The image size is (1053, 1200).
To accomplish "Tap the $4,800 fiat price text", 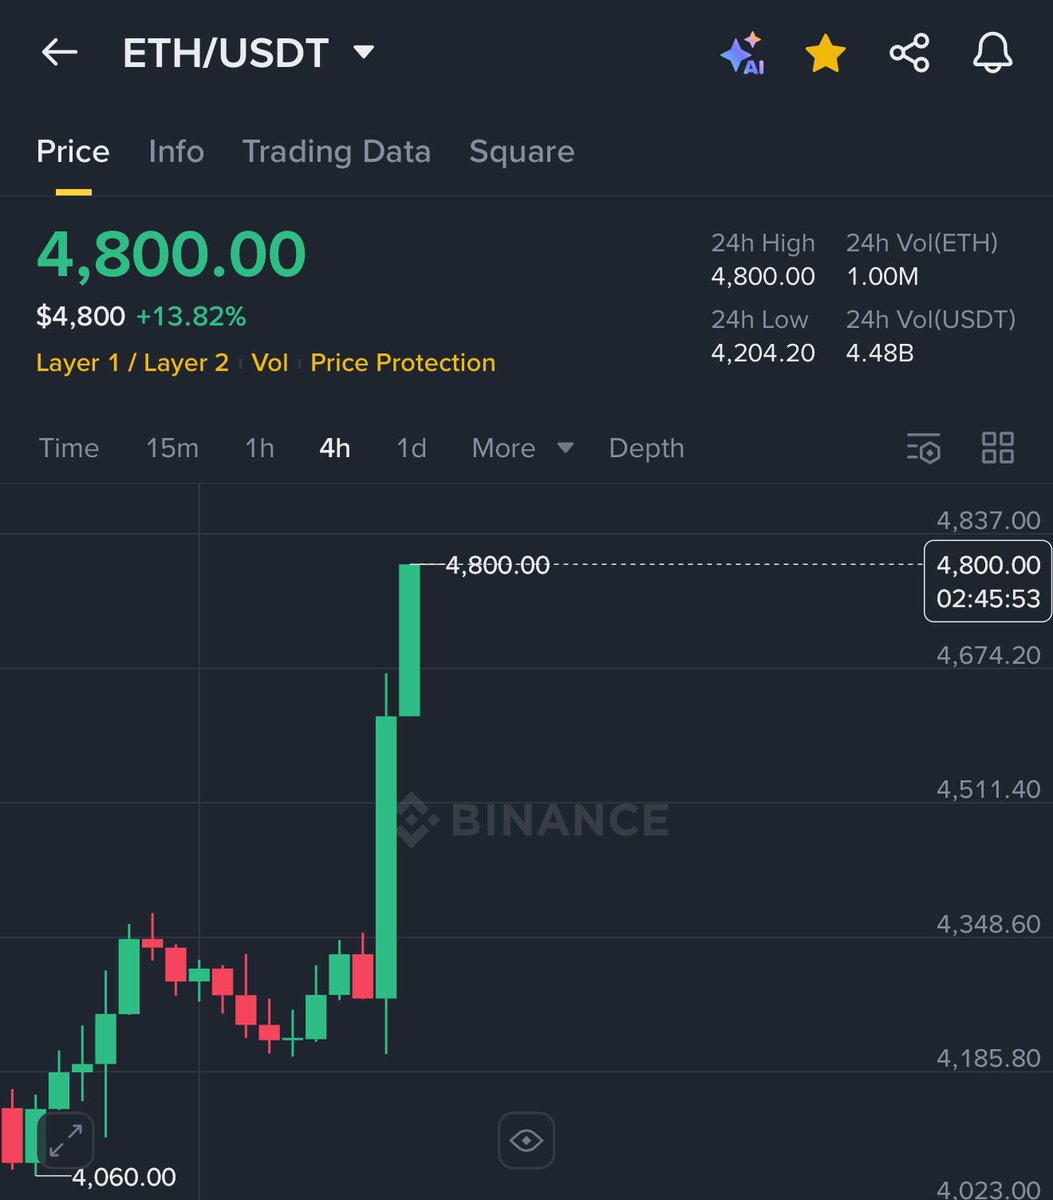I will pos(81,317).
